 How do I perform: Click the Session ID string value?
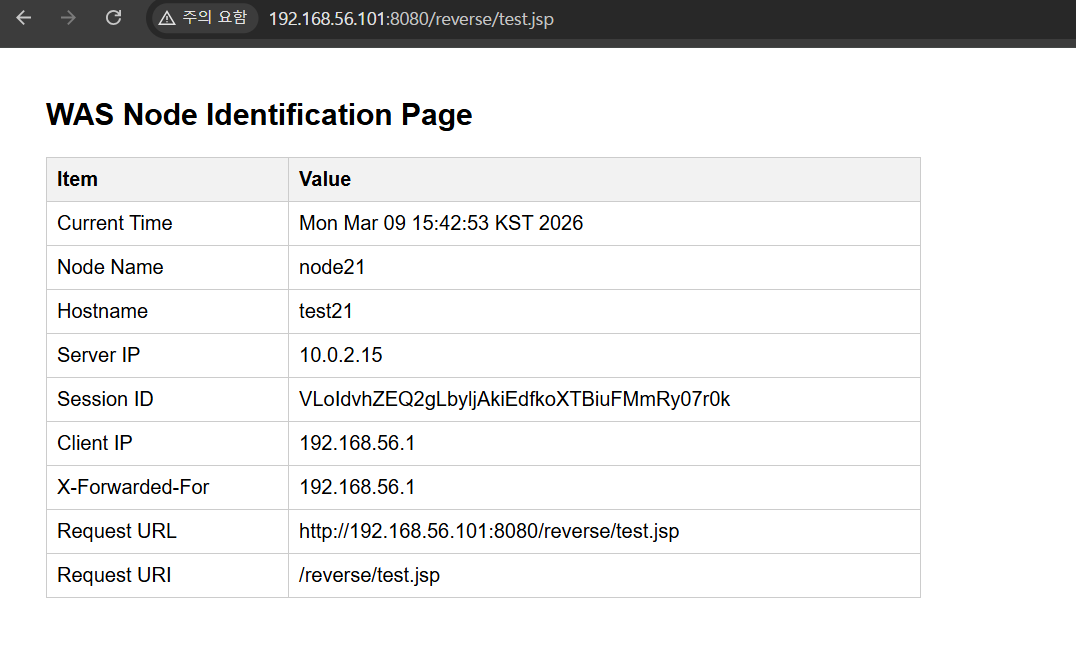514,399
